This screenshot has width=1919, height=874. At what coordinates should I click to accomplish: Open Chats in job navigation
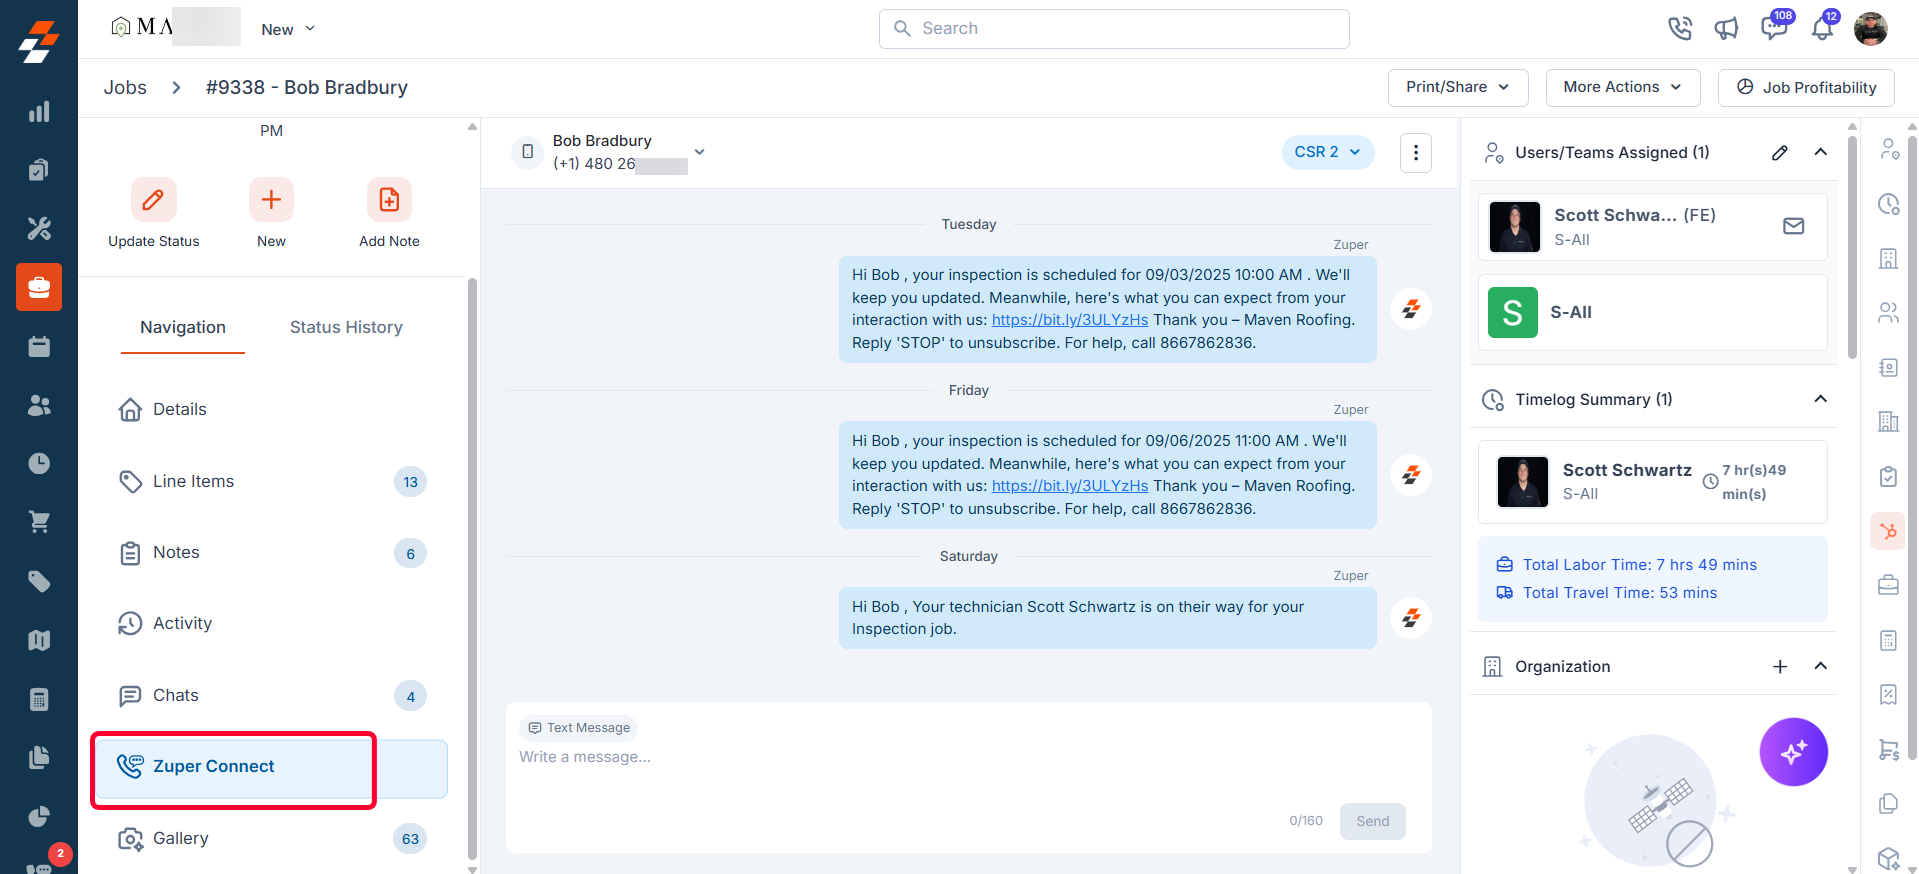coord(272,696)
